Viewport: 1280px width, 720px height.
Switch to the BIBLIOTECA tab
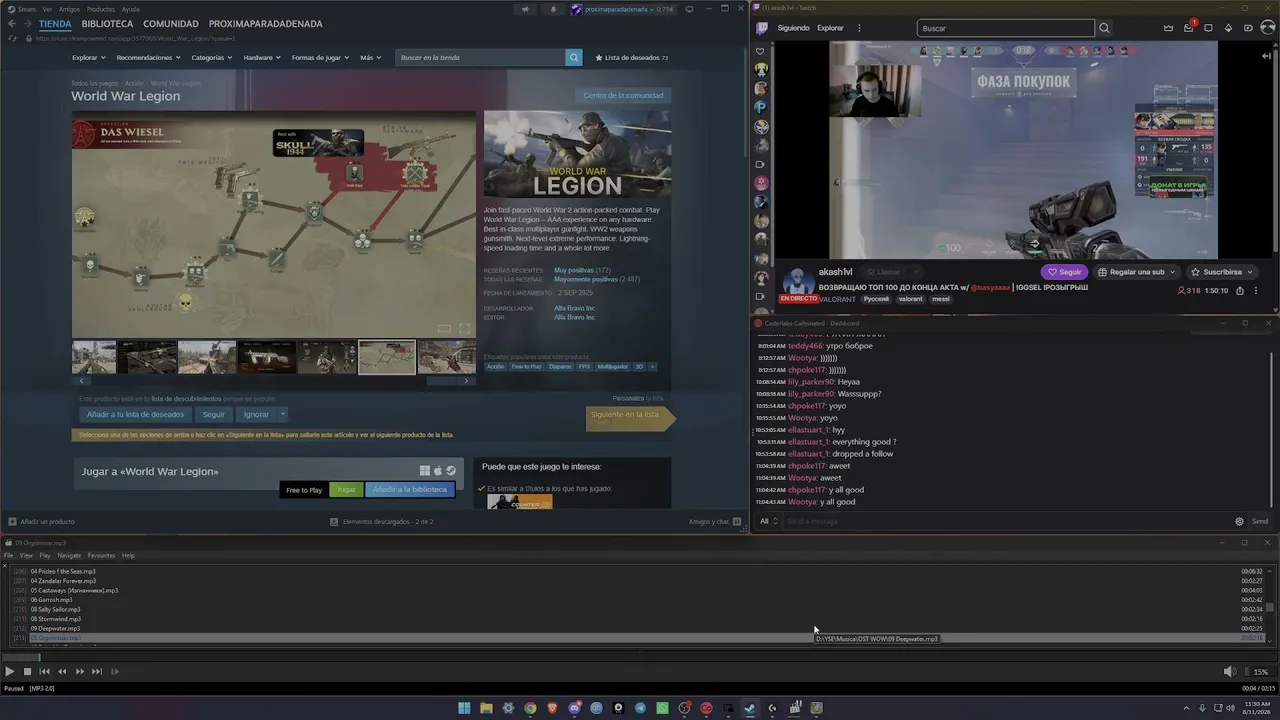(107, 24)
